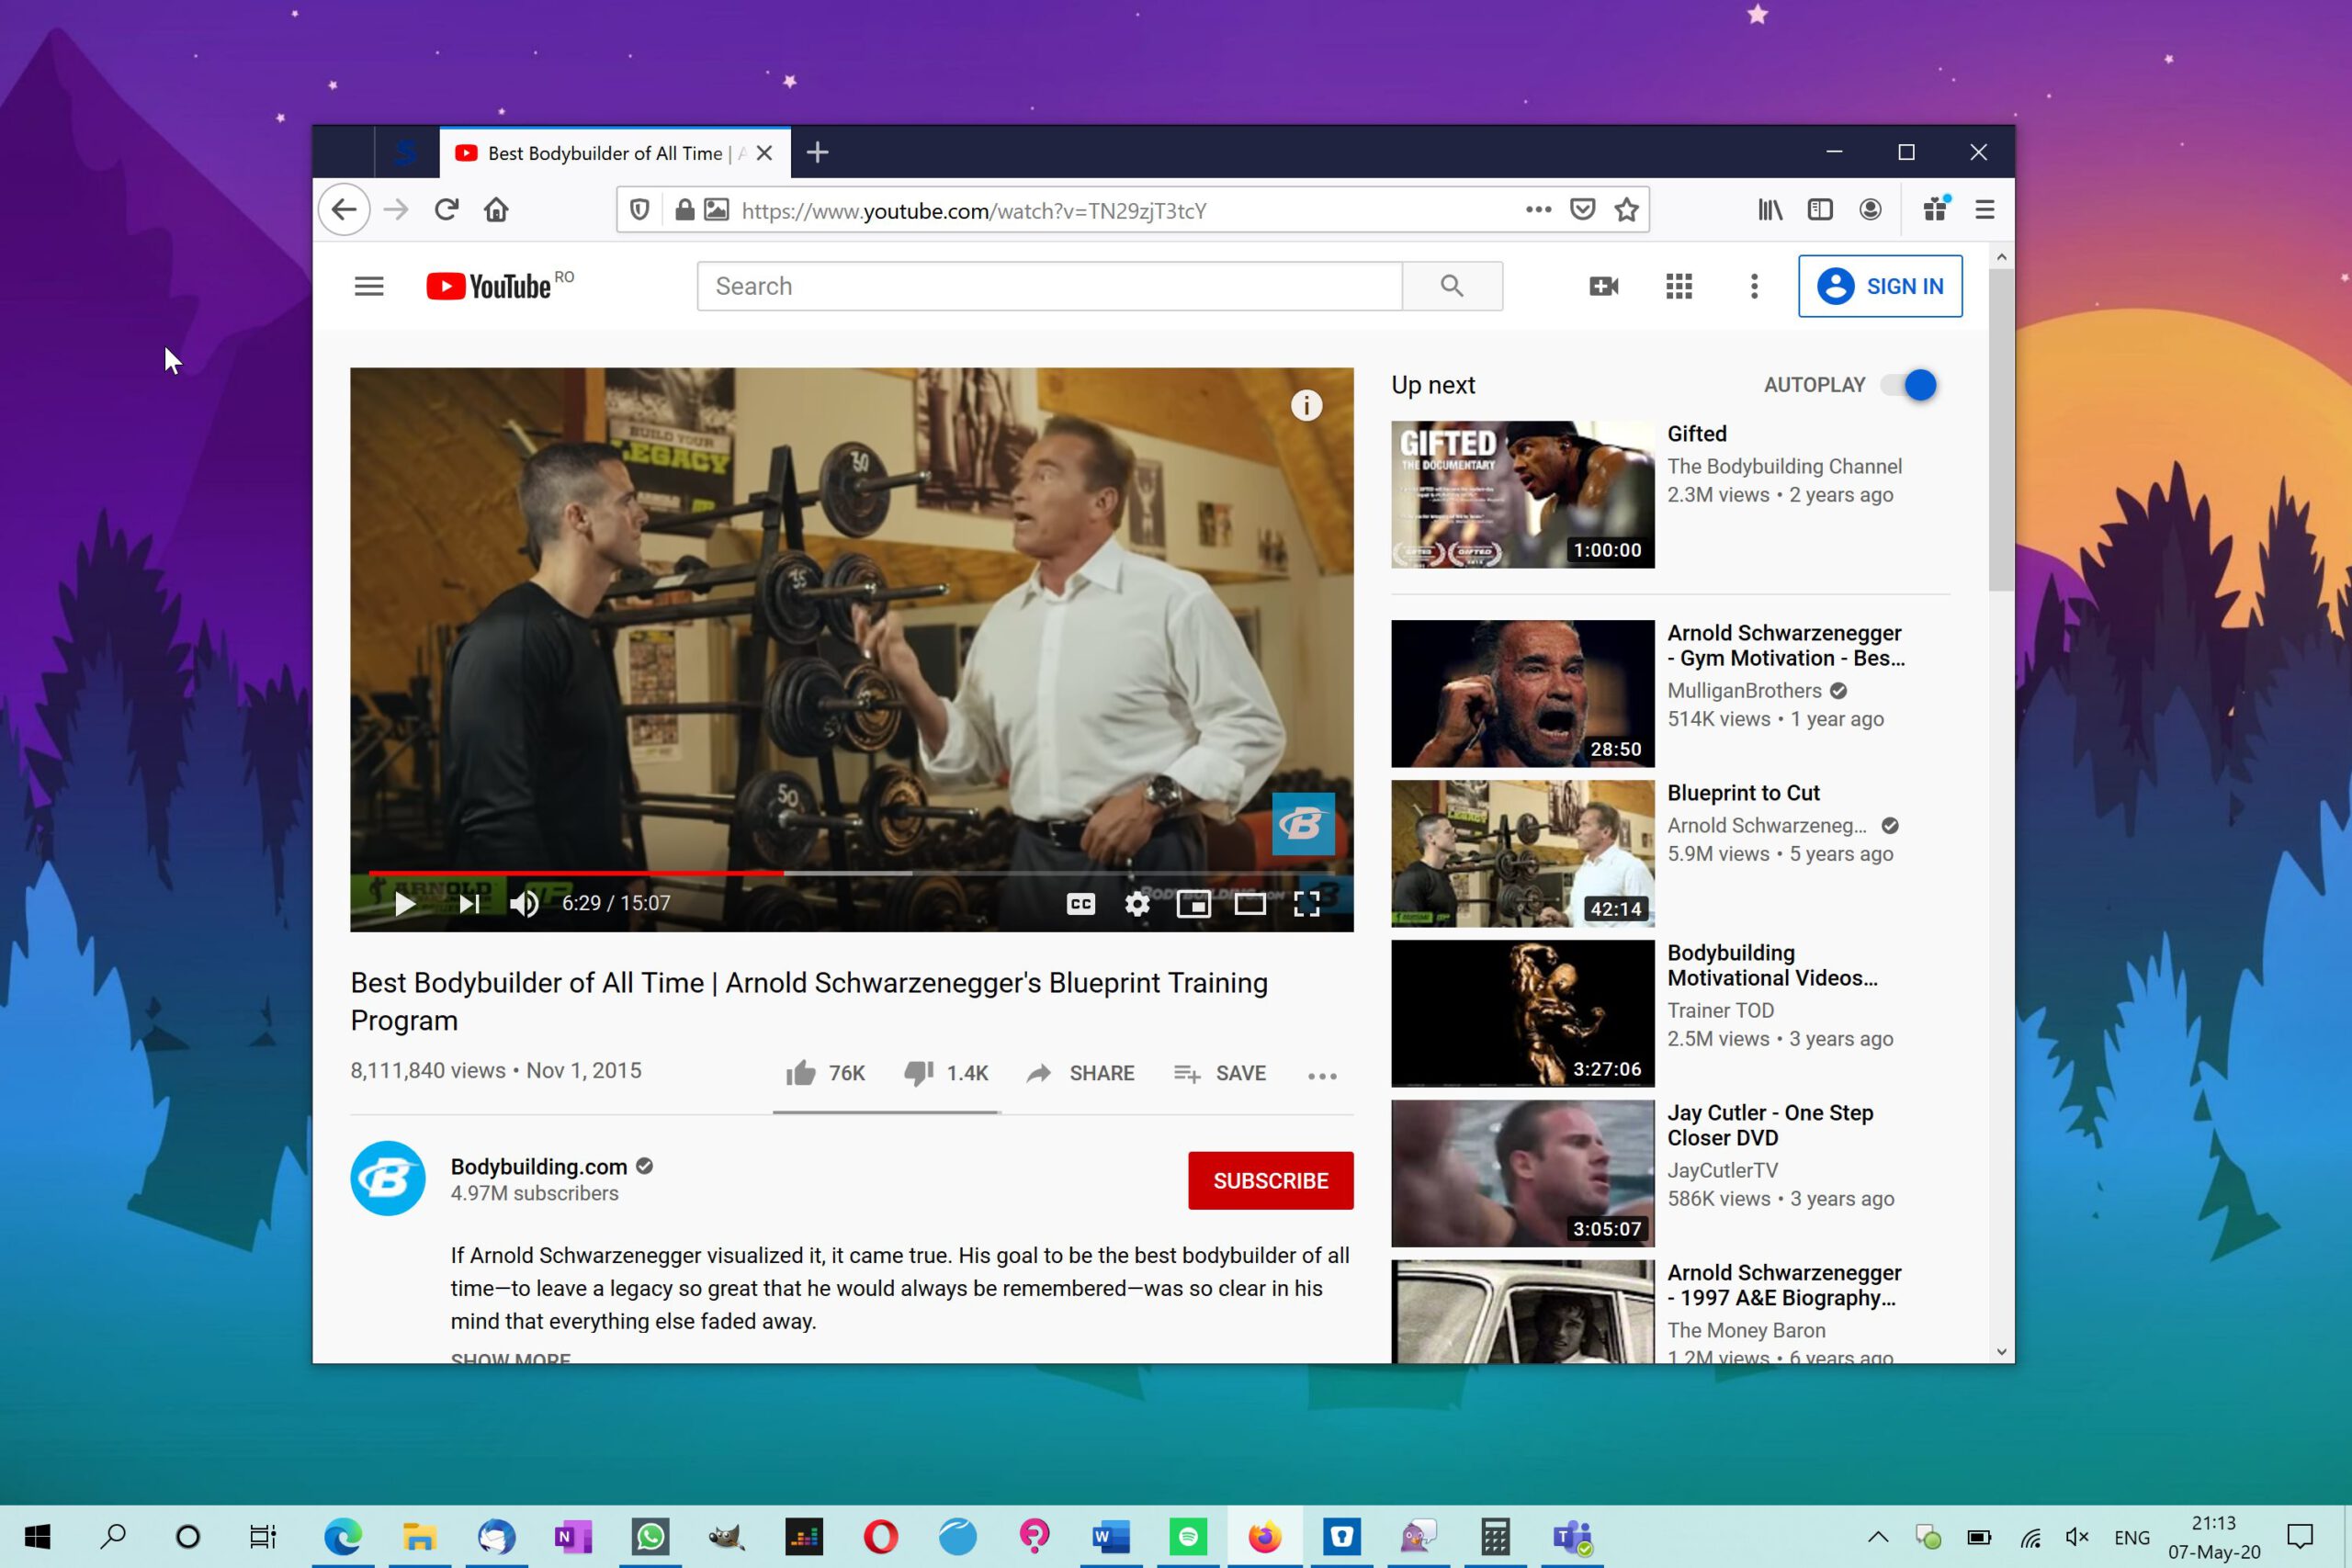The height and width of the screenshot is (1568, 2352).
Task: Go to Firefox home page
Action: (496, 210)
